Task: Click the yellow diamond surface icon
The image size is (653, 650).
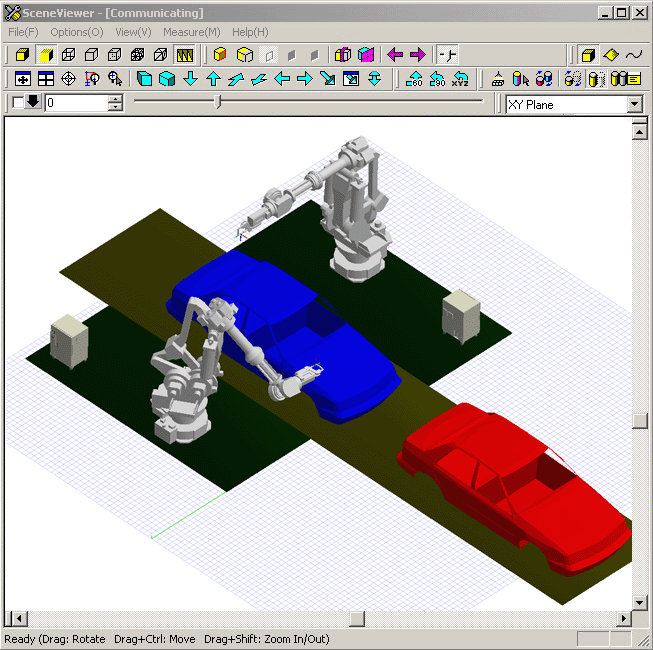Action: 611,55
